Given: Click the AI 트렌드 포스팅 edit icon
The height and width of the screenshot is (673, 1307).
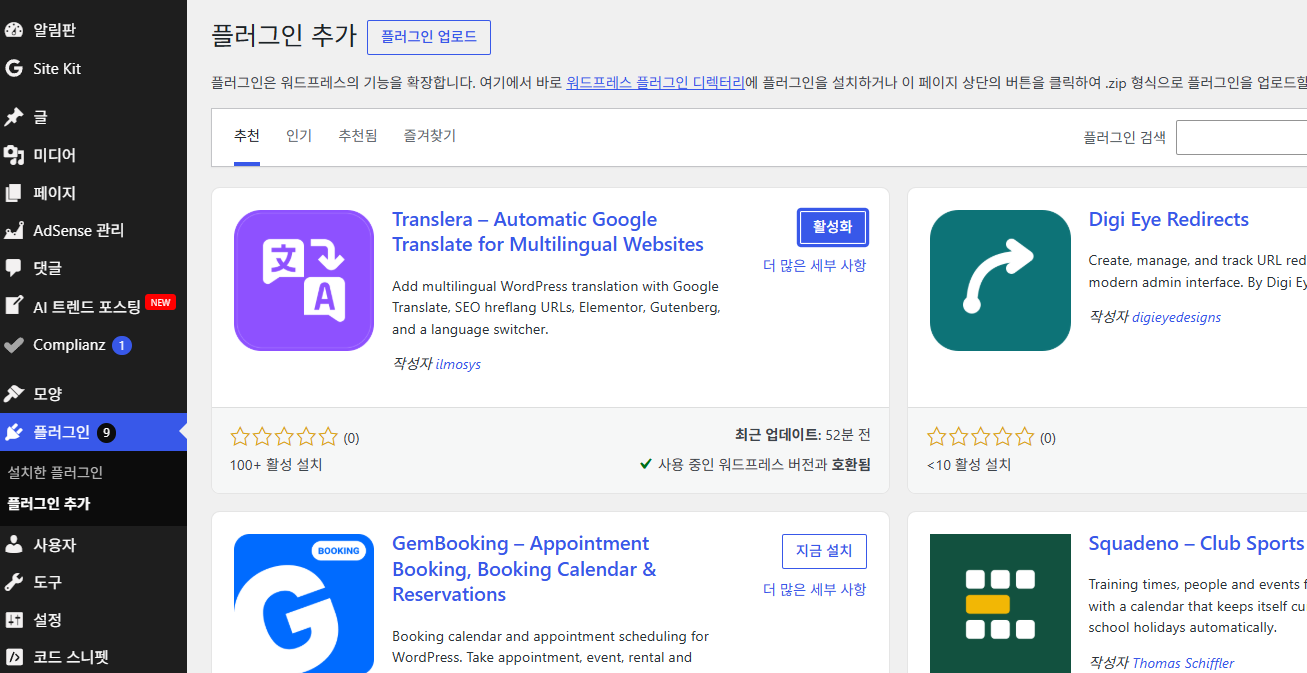Looking at the screenshot, I should tap(14, 306).
